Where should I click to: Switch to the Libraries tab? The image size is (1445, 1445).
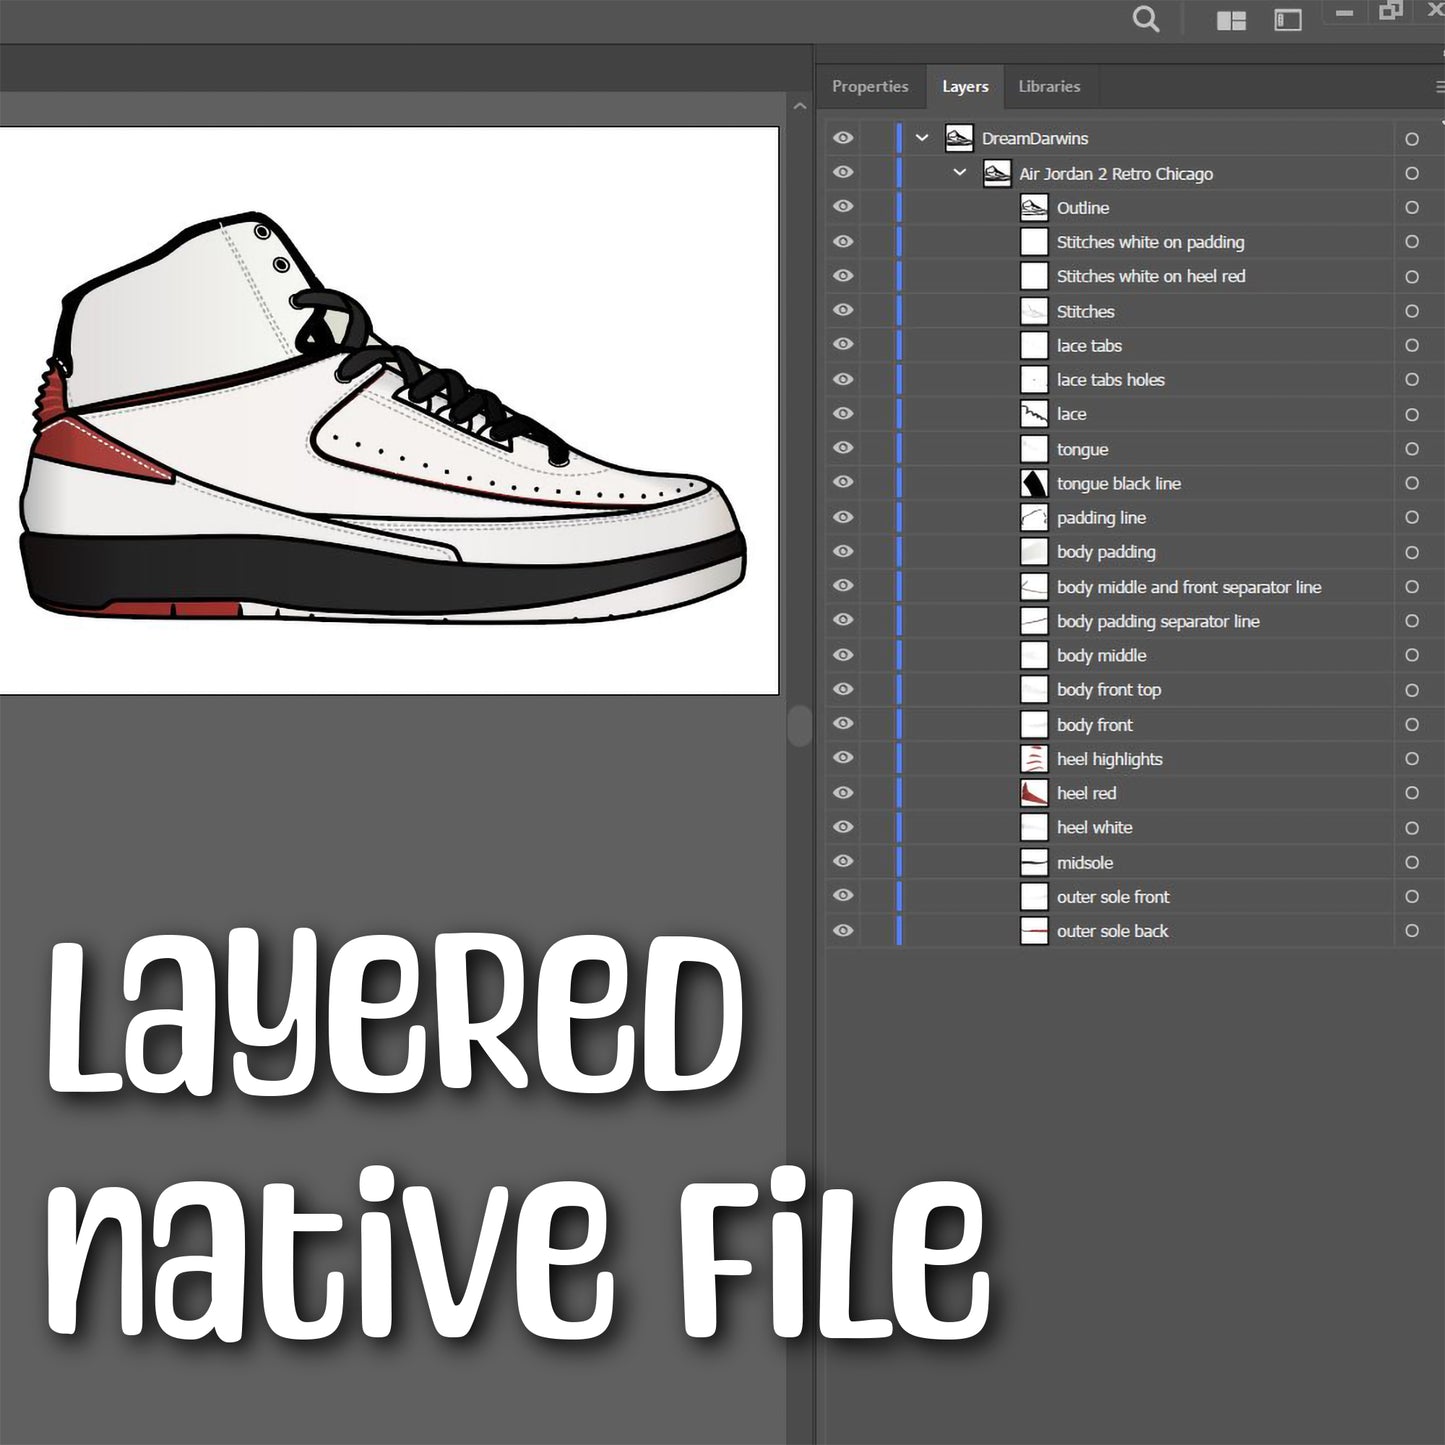(x=1049, y=87)
